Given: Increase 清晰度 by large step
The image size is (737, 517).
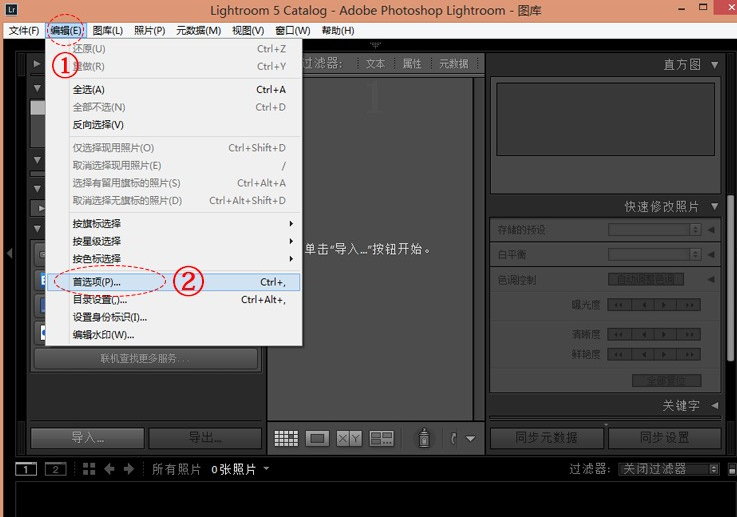Looking at the screenshot, I should coord(689,335).
